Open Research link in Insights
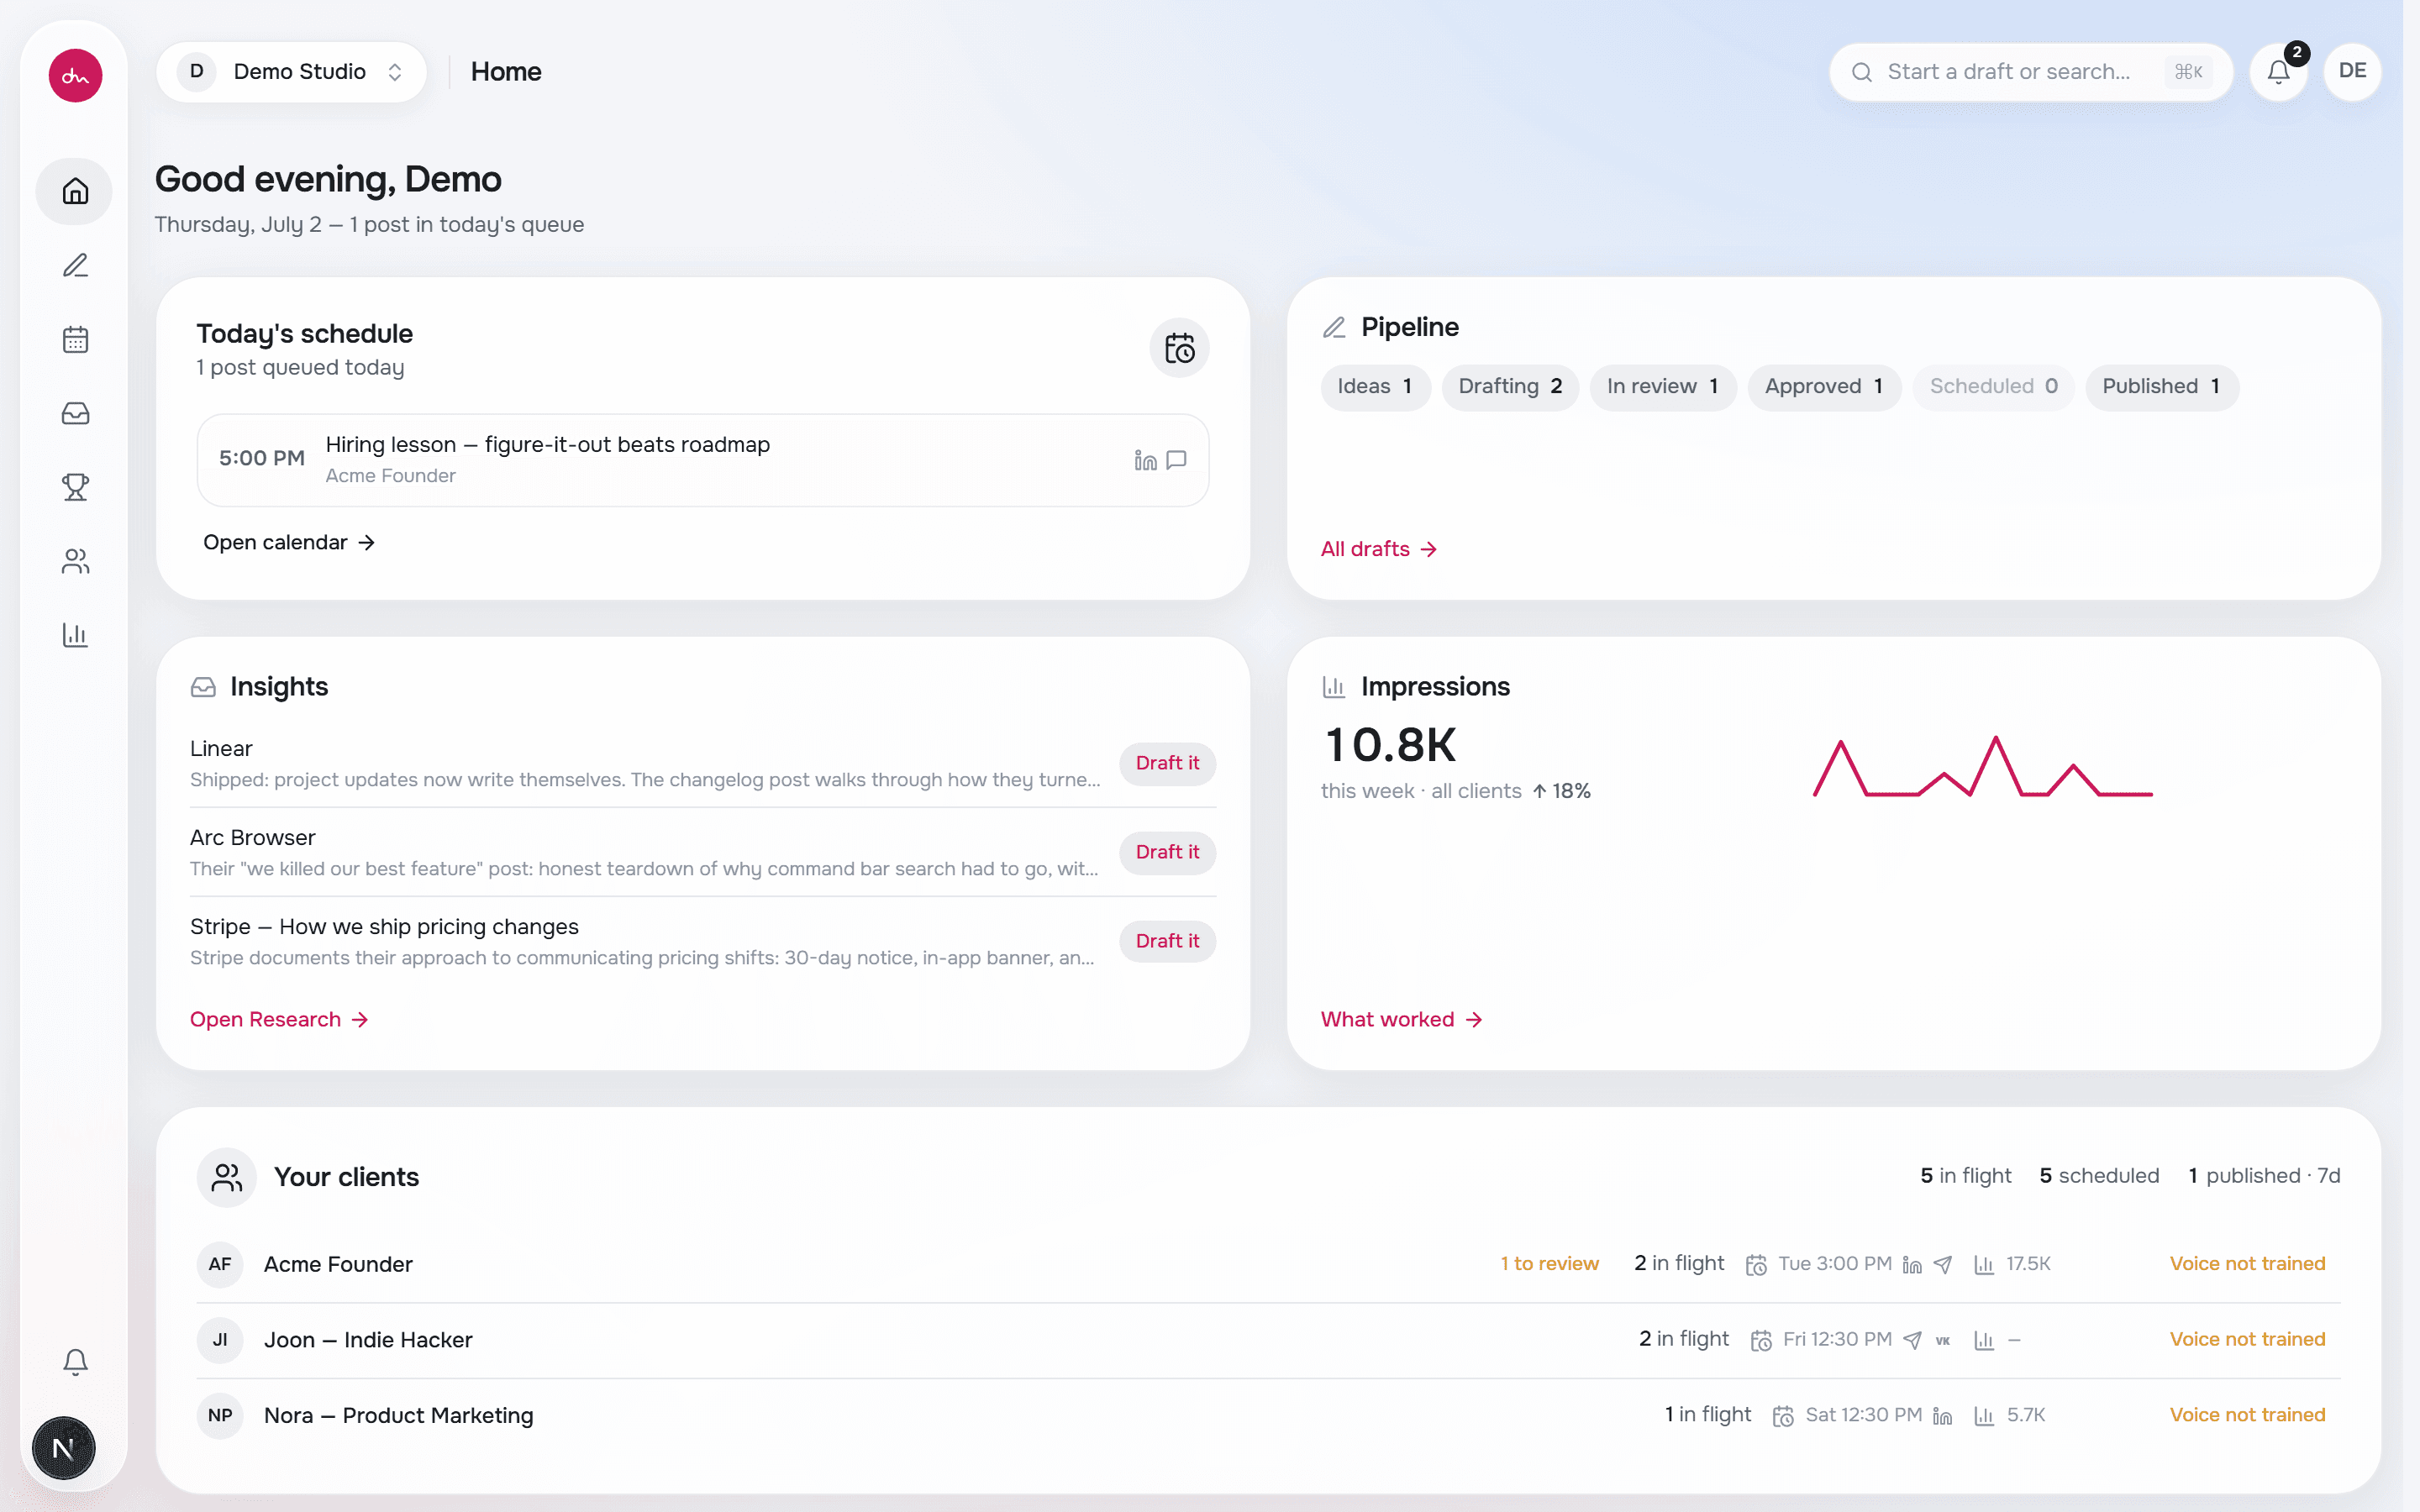Screen dimensions: 2420x1512 [279, 1019]
